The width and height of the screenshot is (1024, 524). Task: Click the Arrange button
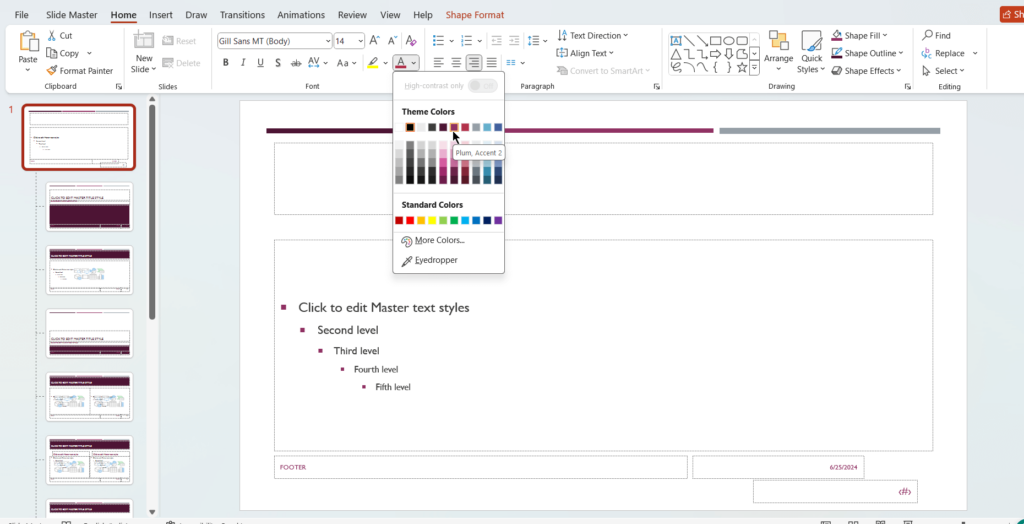(x=778, y=49)
